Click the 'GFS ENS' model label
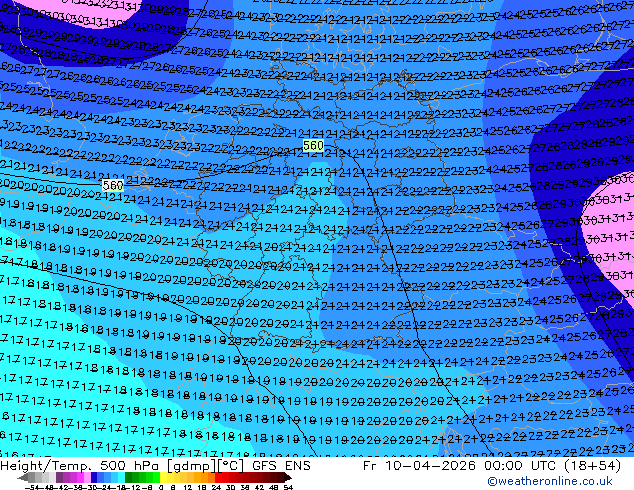The width and height of the screenshot is (634, 490). pos(281,465)
